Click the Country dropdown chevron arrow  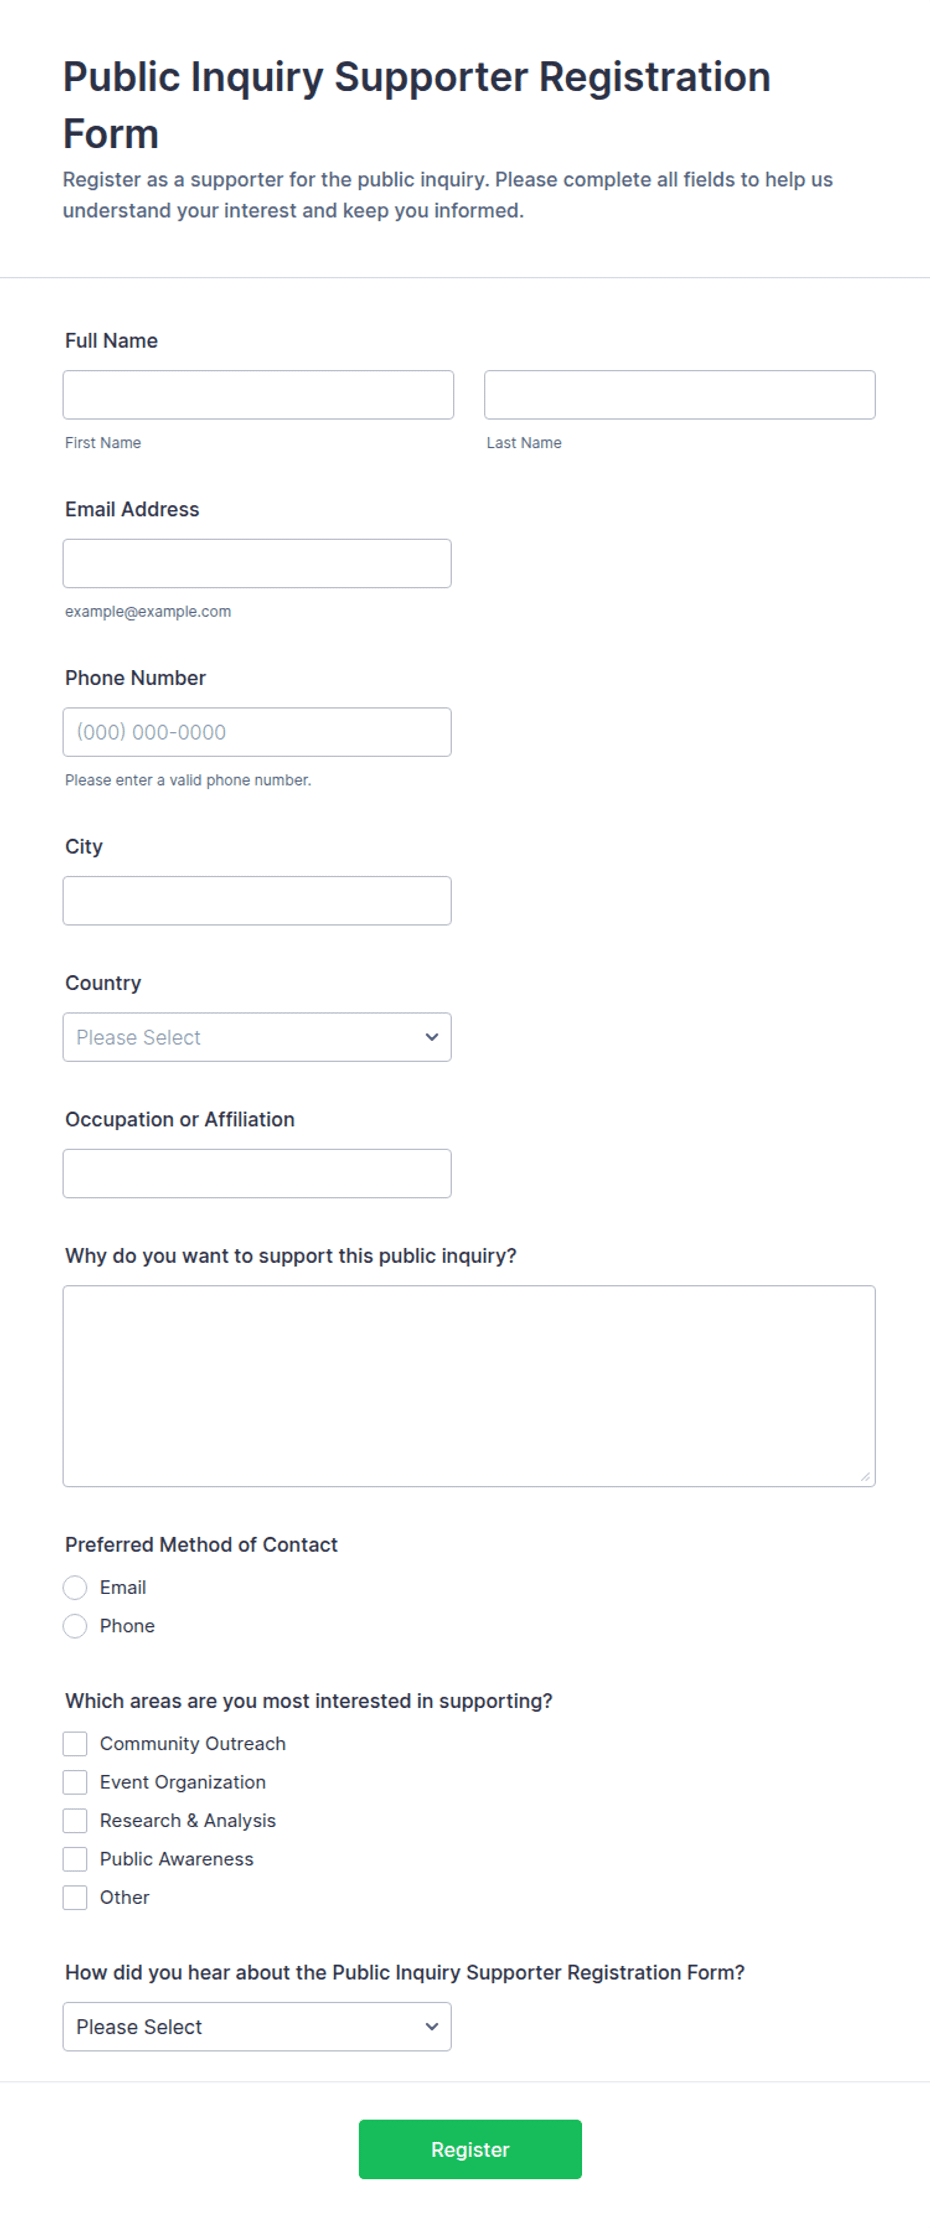(432, 1037)
